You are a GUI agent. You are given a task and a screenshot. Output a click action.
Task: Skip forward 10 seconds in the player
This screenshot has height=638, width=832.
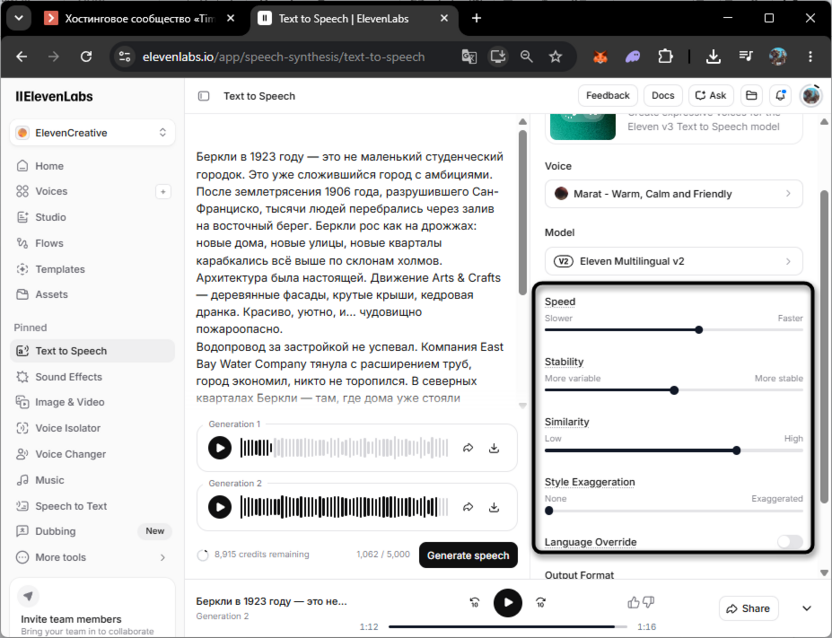[x=541, y=602]
